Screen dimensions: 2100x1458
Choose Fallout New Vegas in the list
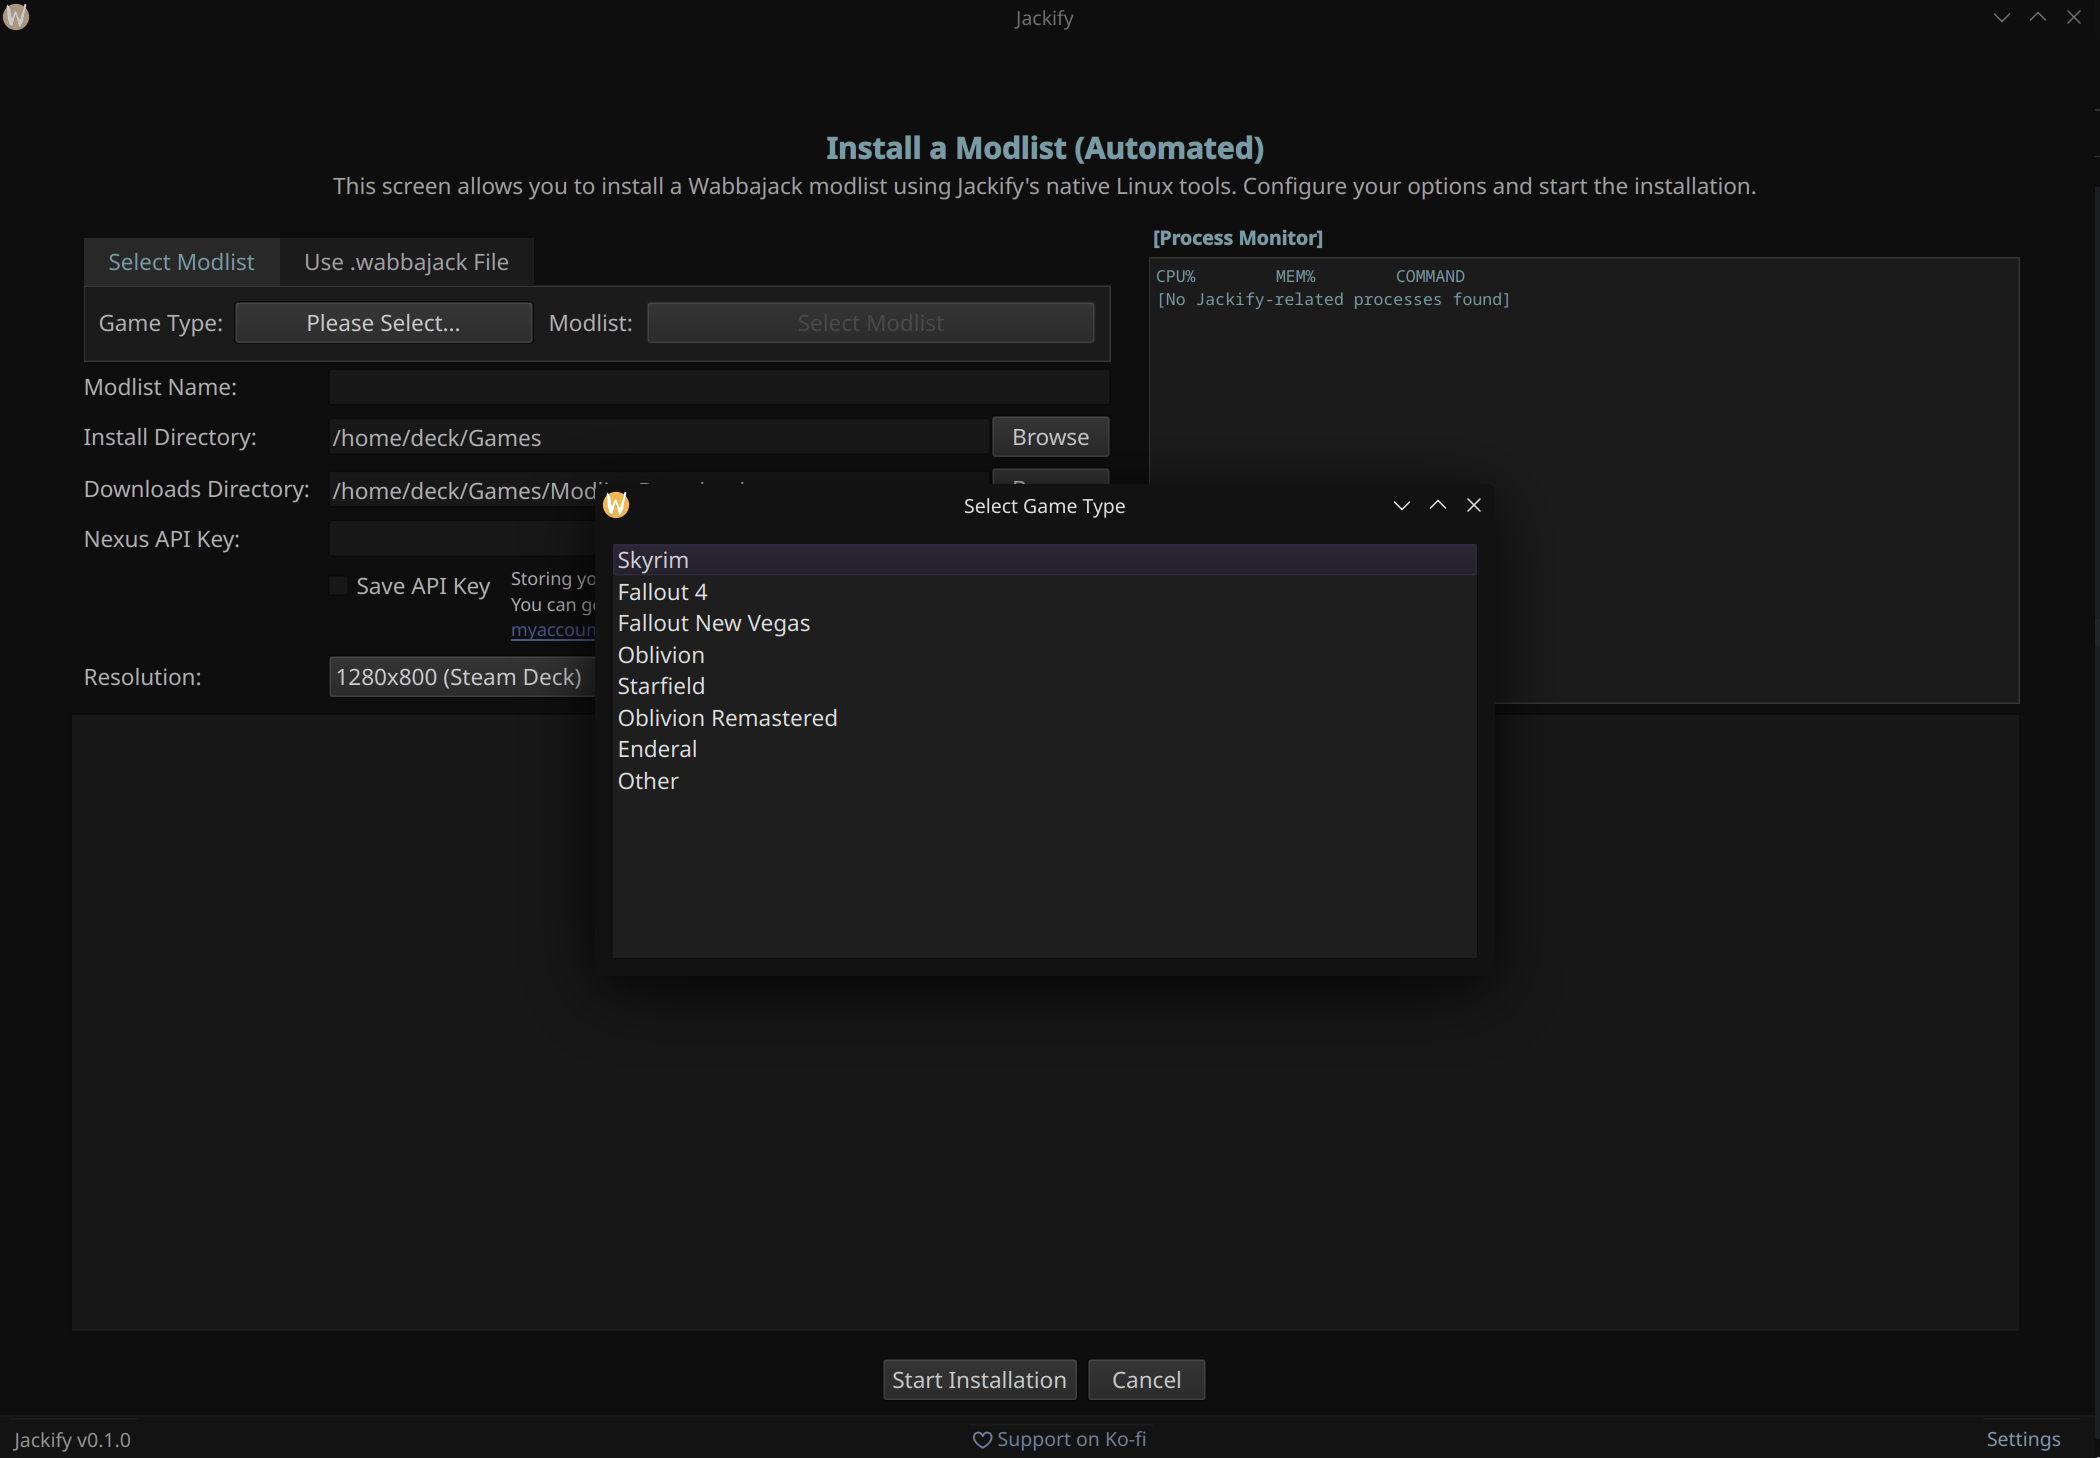click(x=713, y=623)
